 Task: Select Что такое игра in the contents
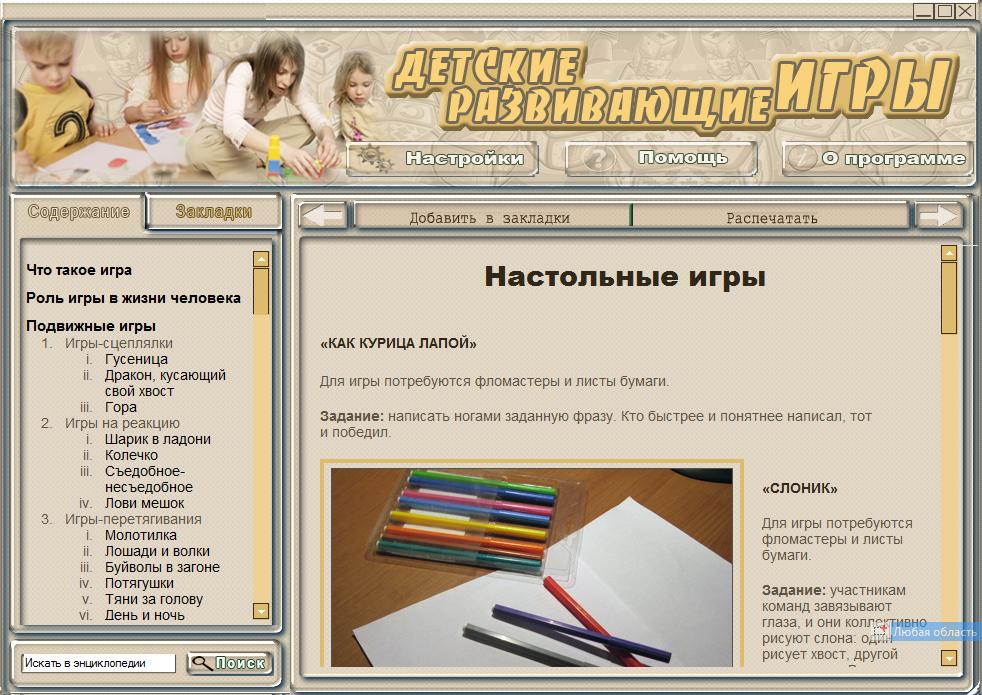[77, 270]
